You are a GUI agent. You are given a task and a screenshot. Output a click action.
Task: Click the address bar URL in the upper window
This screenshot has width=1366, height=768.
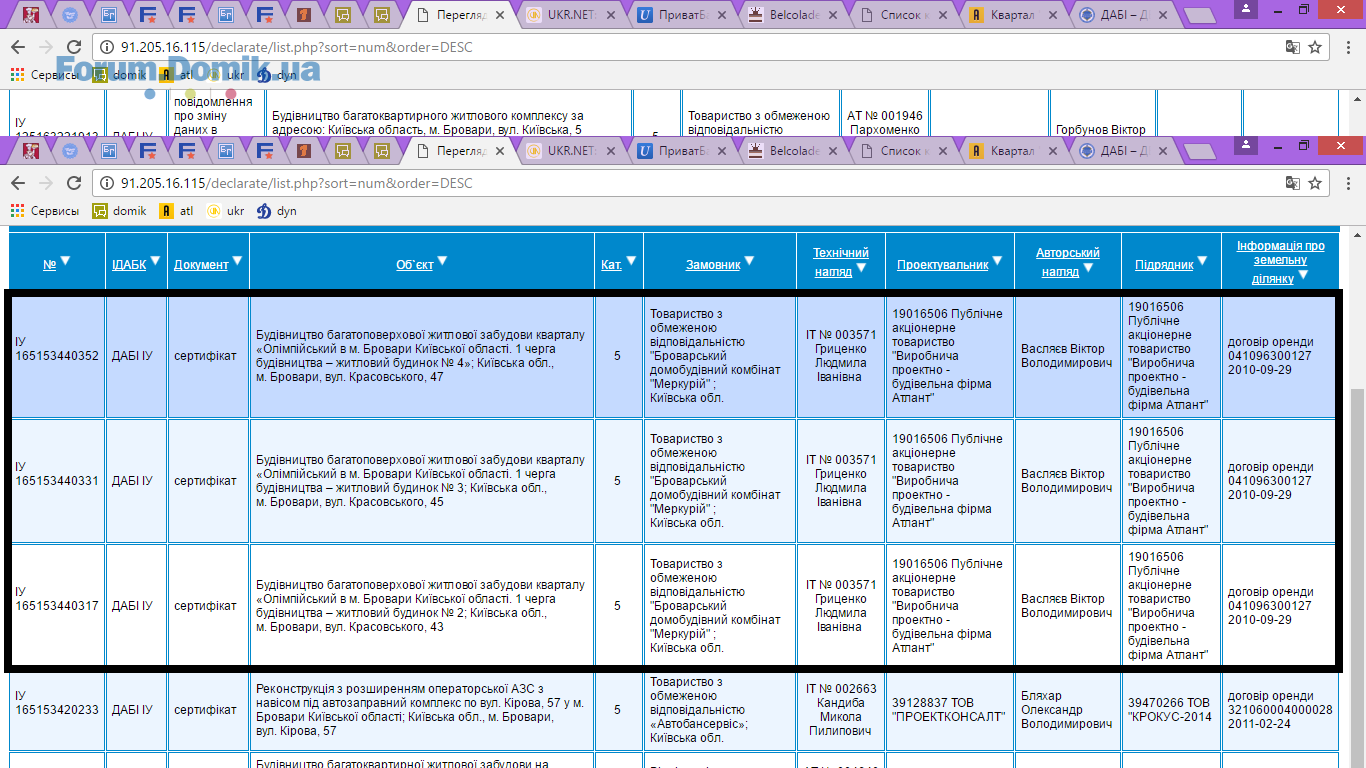click(296, 47)
